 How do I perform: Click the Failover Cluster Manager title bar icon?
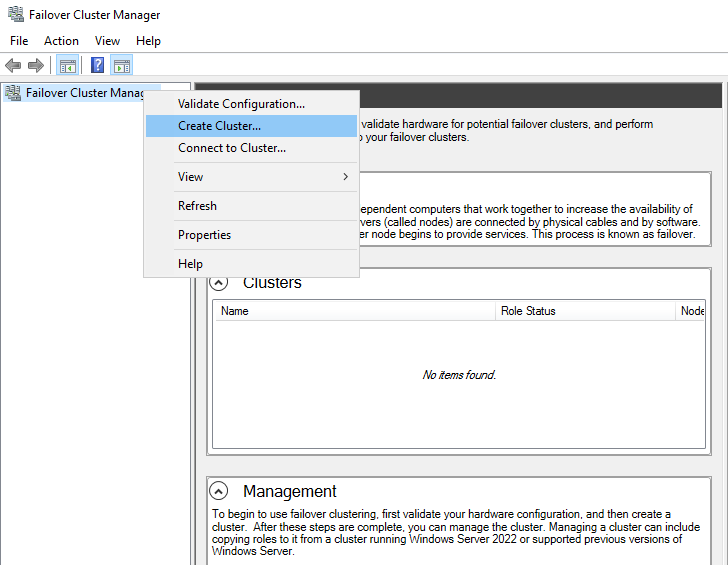(16, 14)
